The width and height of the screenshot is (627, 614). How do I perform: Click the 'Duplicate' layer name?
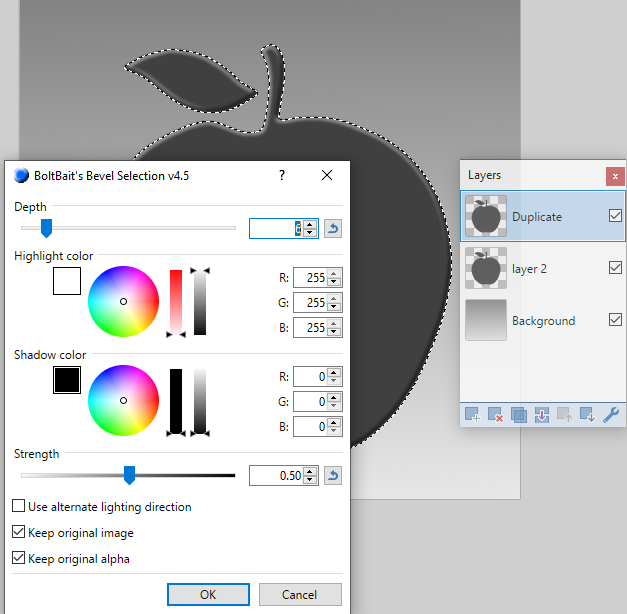(x=537, y=216)
